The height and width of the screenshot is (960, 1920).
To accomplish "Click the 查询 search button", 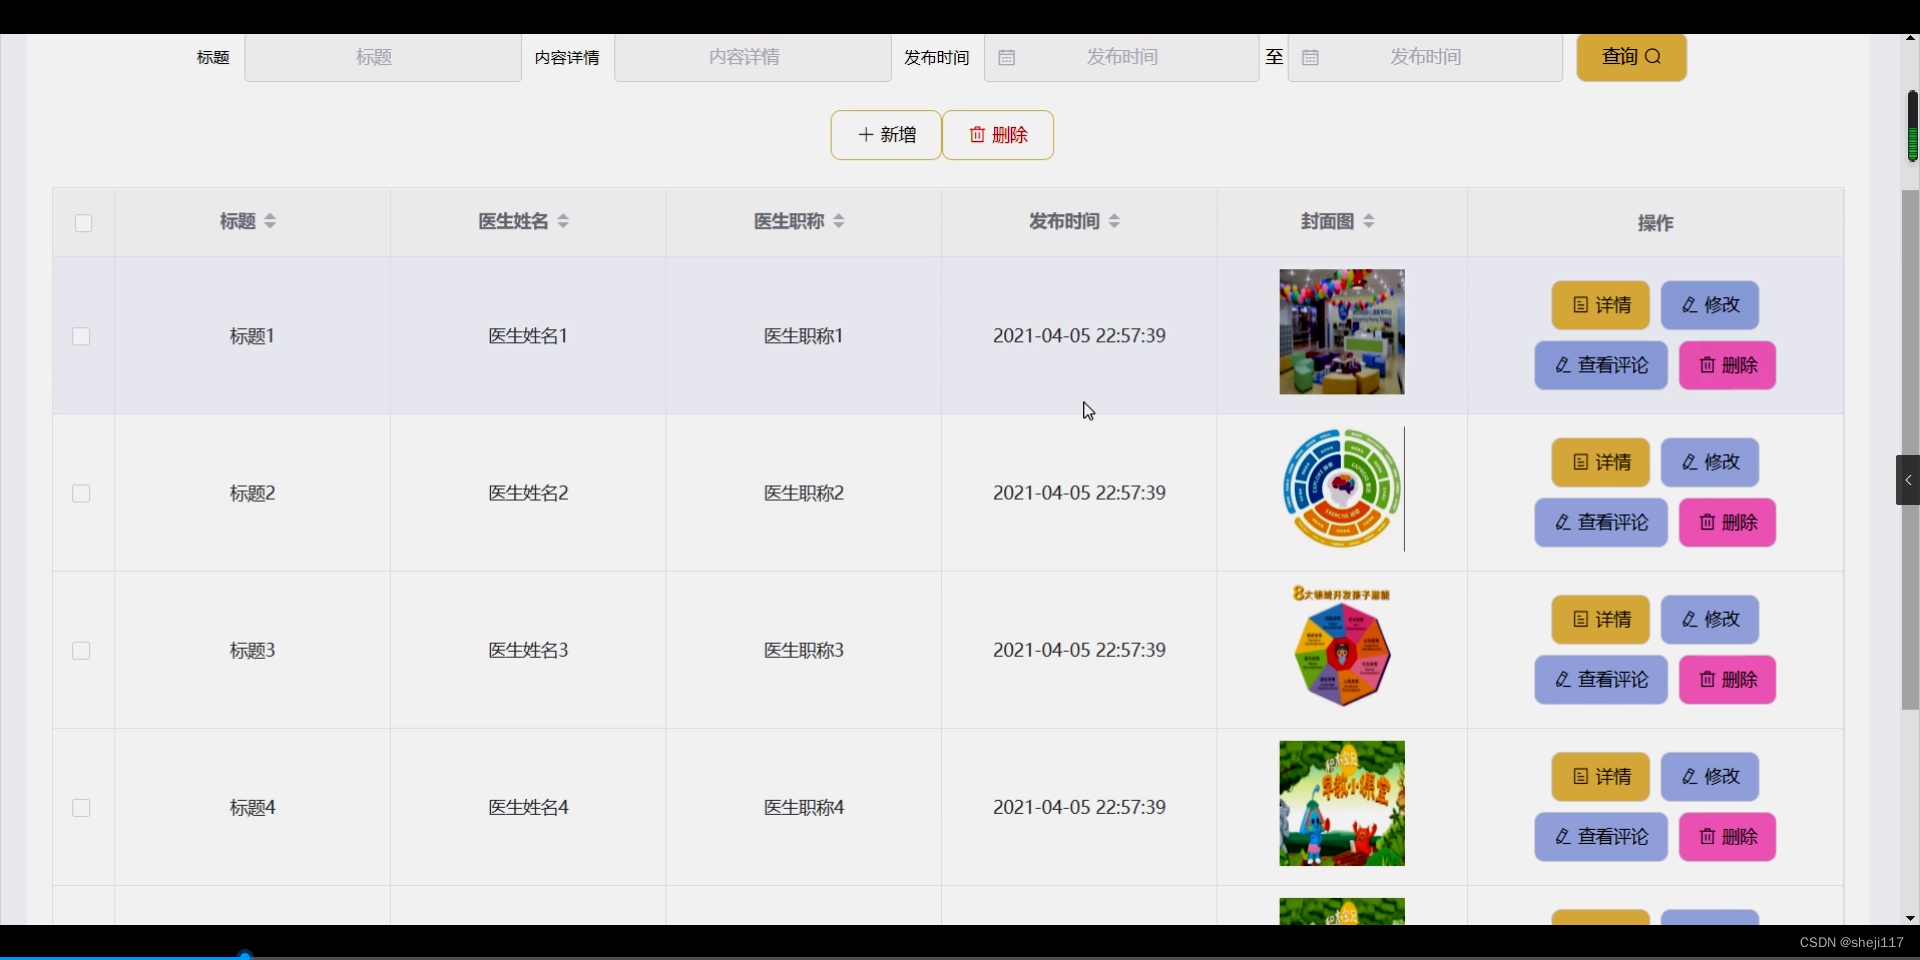I will click(x=1631, y=57).
